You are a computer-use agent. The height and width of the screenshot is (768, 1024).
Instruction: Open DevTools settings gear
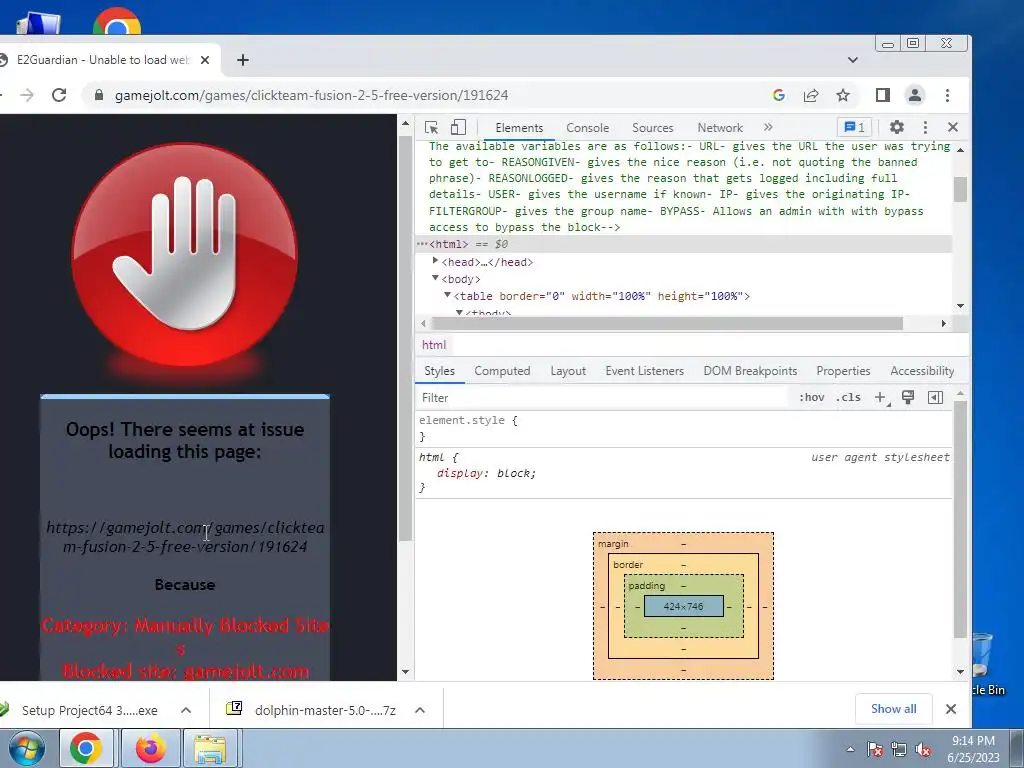(x=897, y=127)
